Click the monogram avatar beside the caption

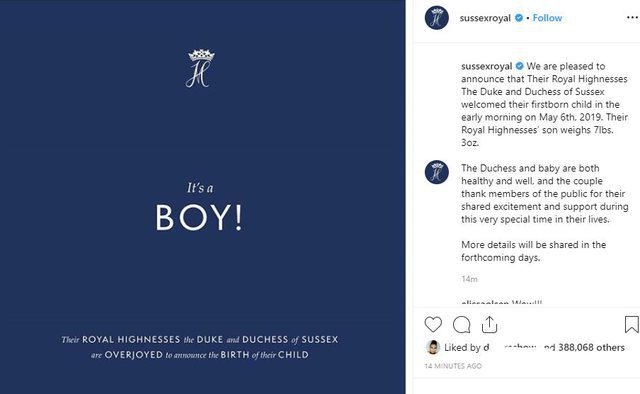pyautogui.click(x=437, y=172)
